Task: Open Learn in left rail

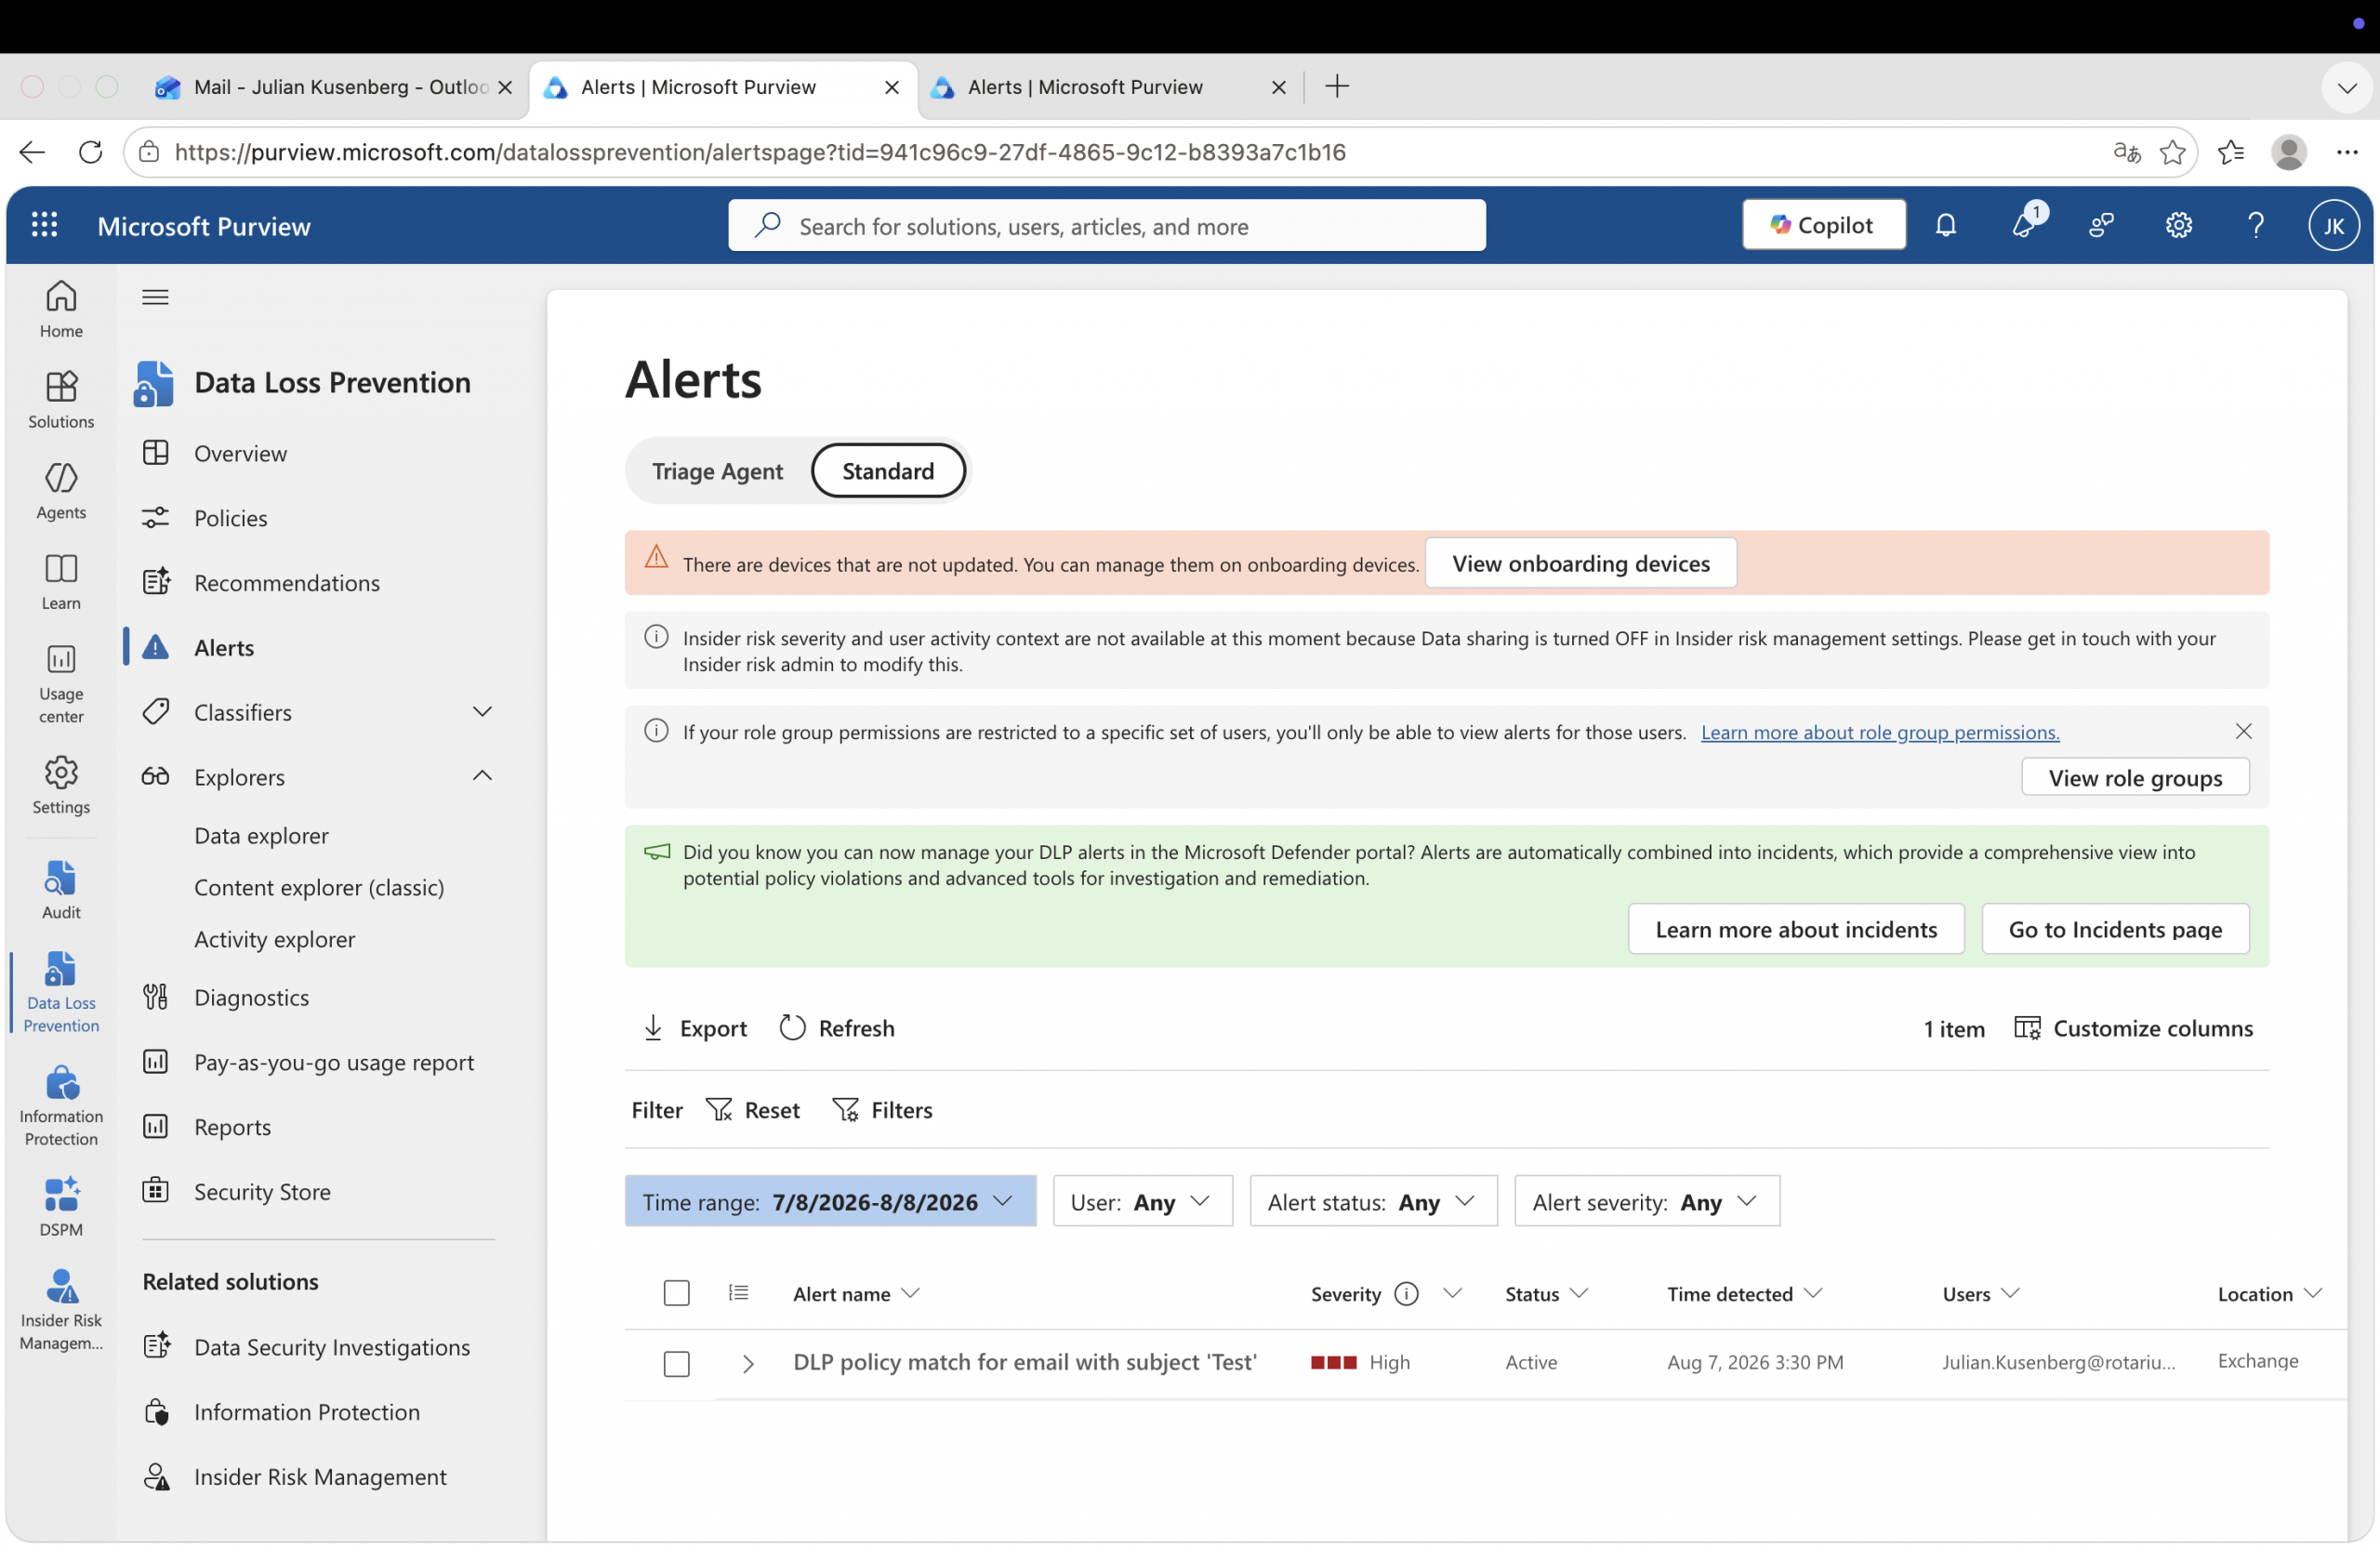Action: click(x=61, y=582)
